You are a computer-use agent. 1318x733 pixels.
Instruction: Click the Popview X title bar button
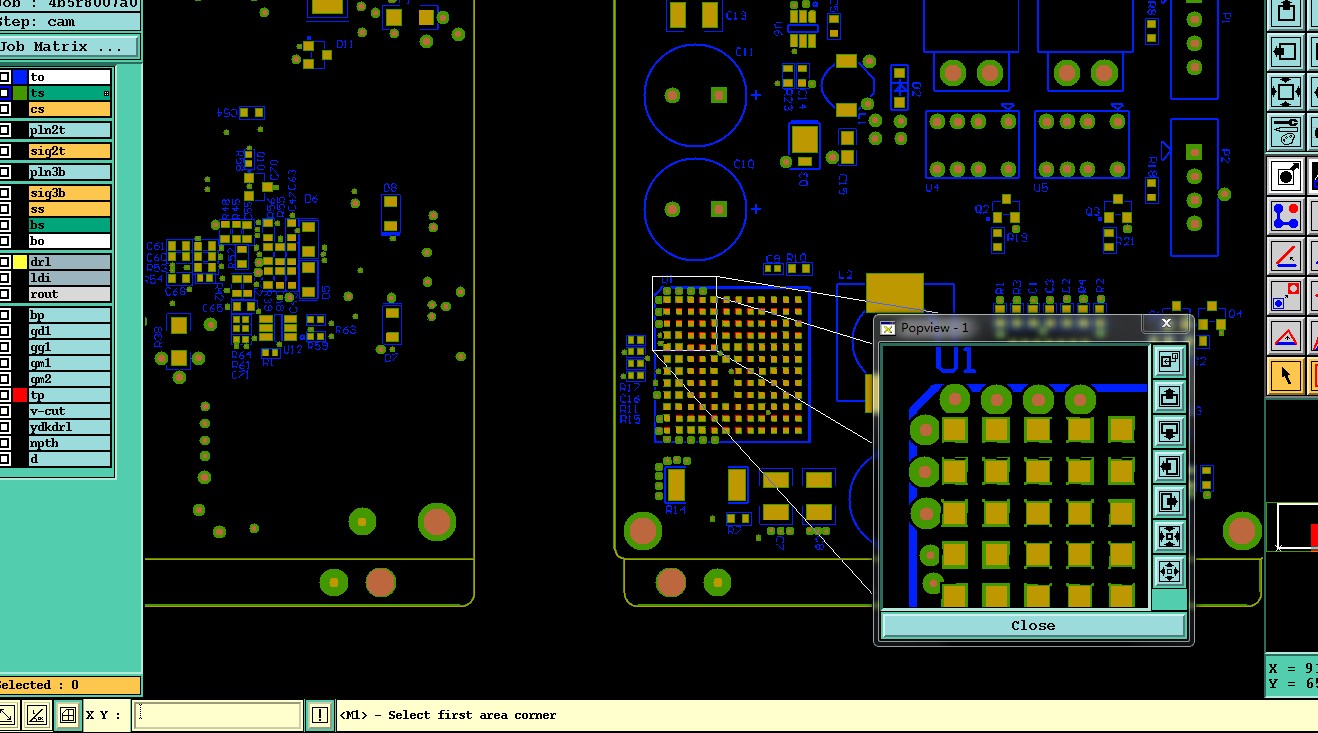[x=1166, y=323]
